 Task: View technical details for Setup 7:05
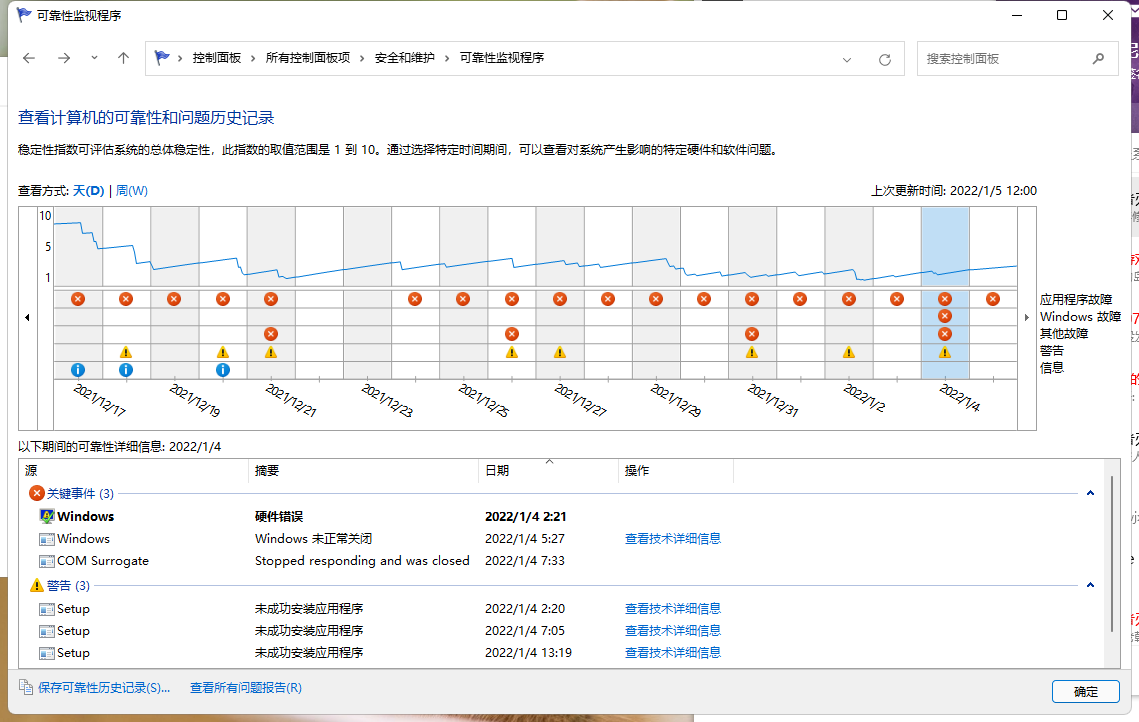(673, 630)
